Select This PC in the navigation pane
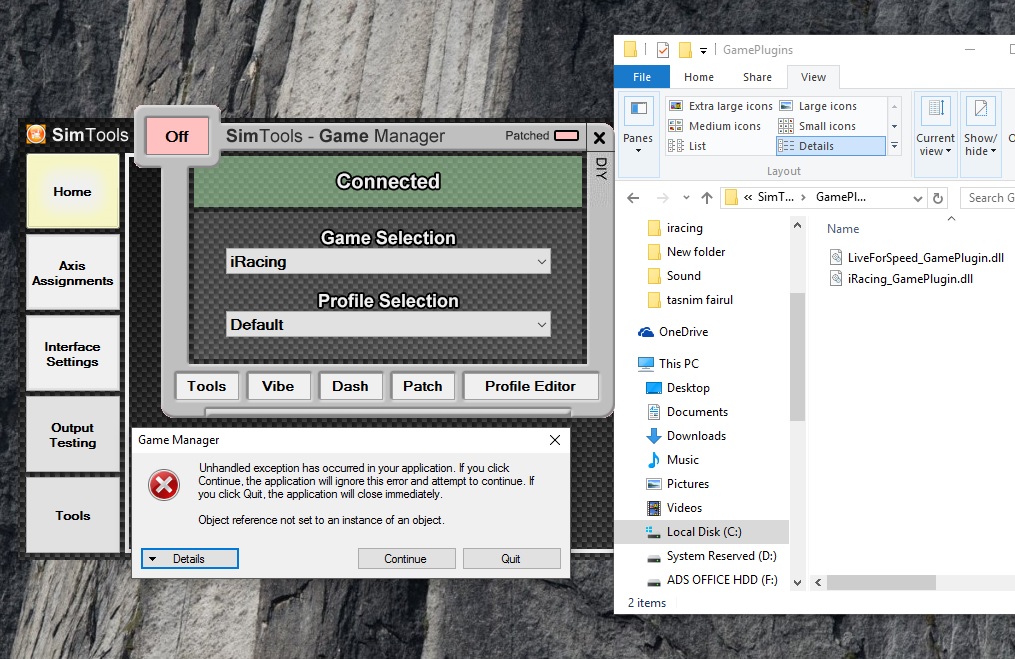This screenshot has height=659, width=1015. coord(678,364)
